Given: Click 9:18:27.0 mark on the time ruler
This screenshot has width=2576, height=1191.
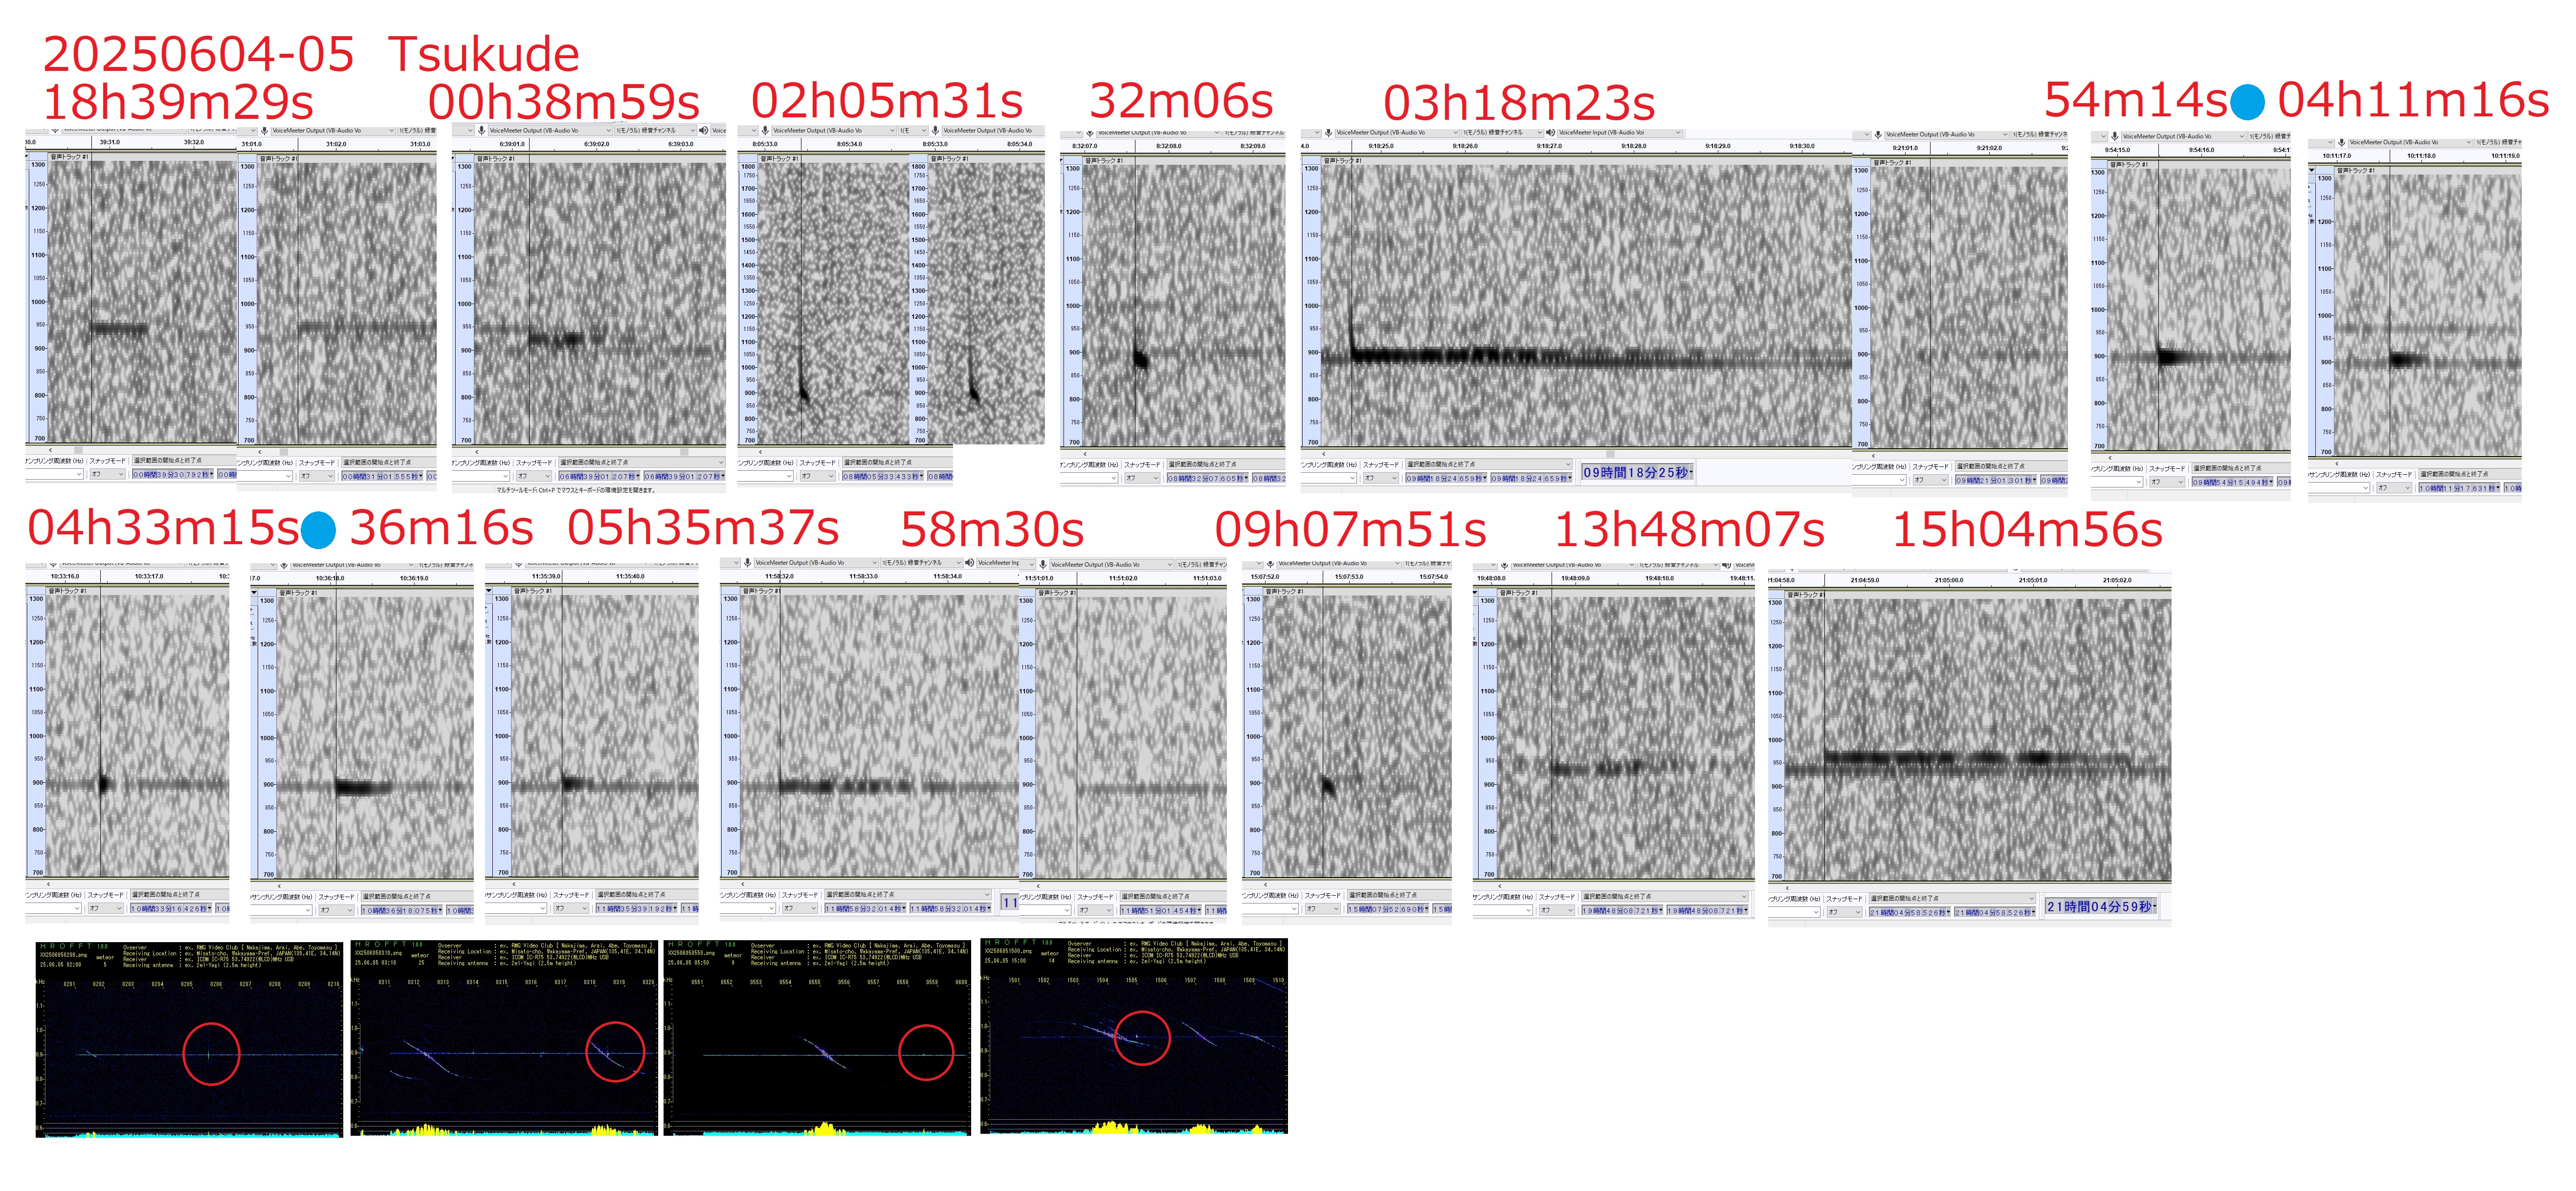Looking at the screenshot, I should (1548, 146).
